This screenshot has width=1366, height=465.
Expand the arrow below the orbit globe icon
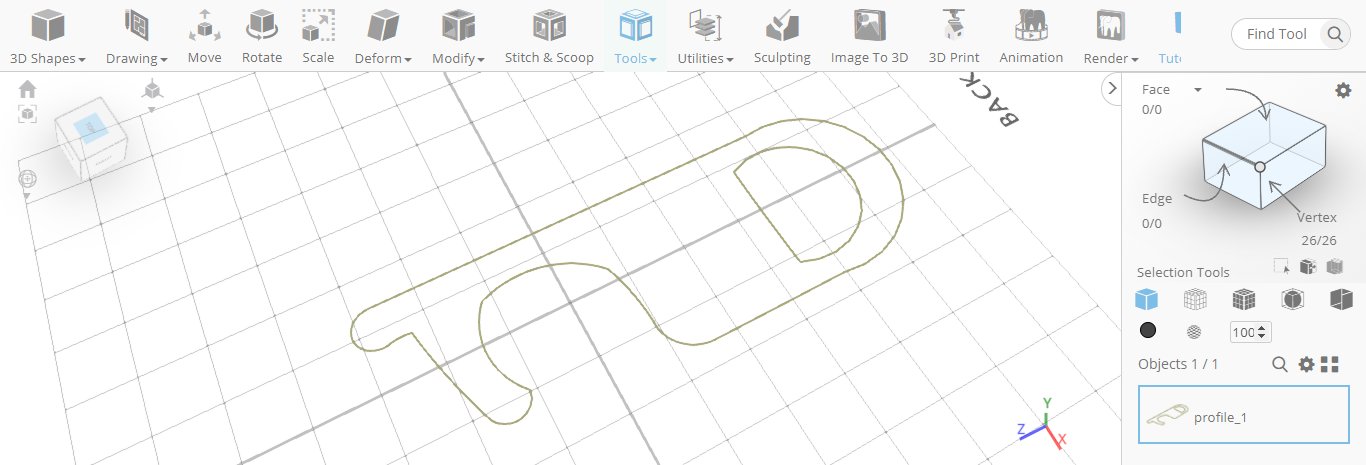click(x=27, y=197)
